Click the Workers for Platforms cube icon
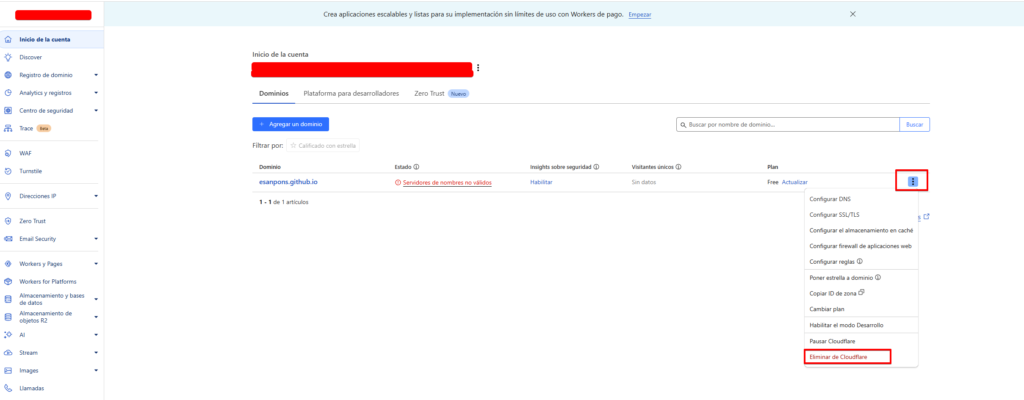The height and width of the screenshot is (400, 1024). (x=8, y=282)
